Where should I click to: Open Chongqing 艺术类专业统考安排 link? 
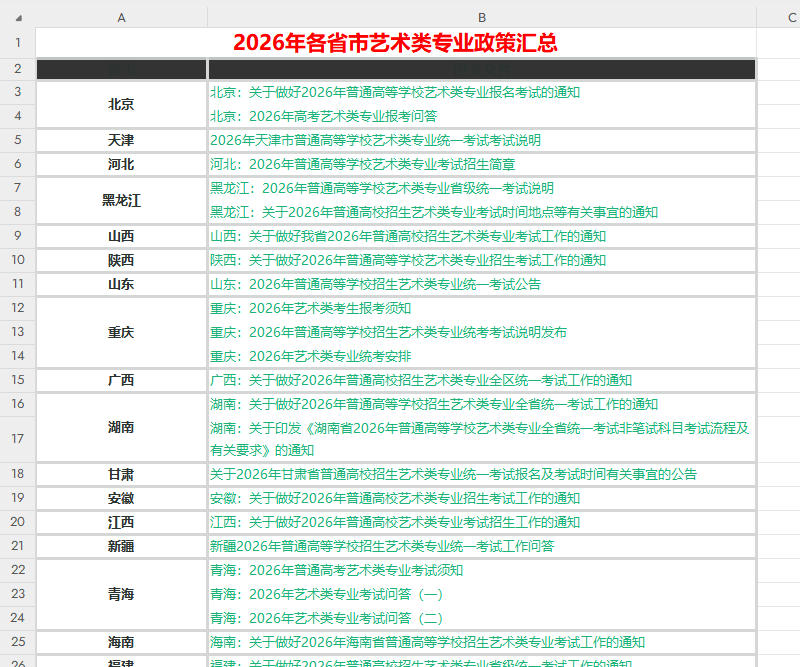(x=315, y=356)
